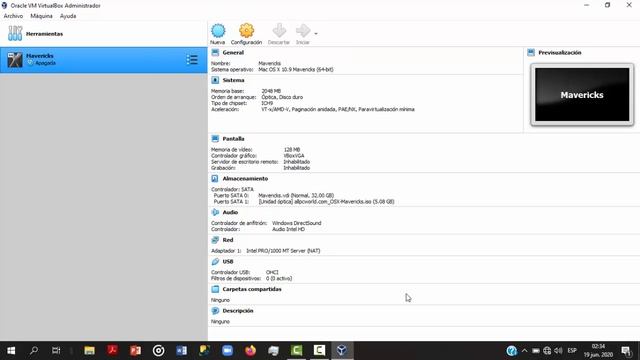Click the Descartar toolbar icon
The height and width of the screenshot is (360, 640).
click(x=279, y=31)
